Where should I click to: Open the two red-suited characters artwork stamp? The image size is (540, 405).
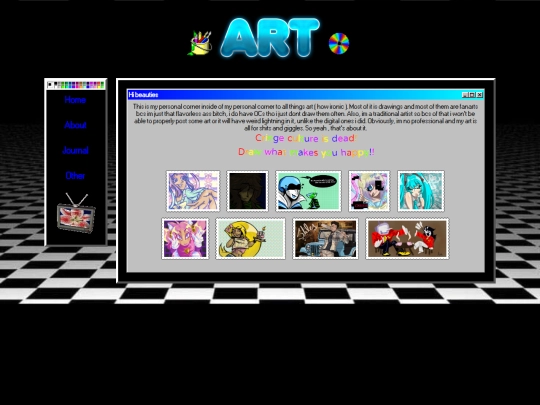pos(407,239)
